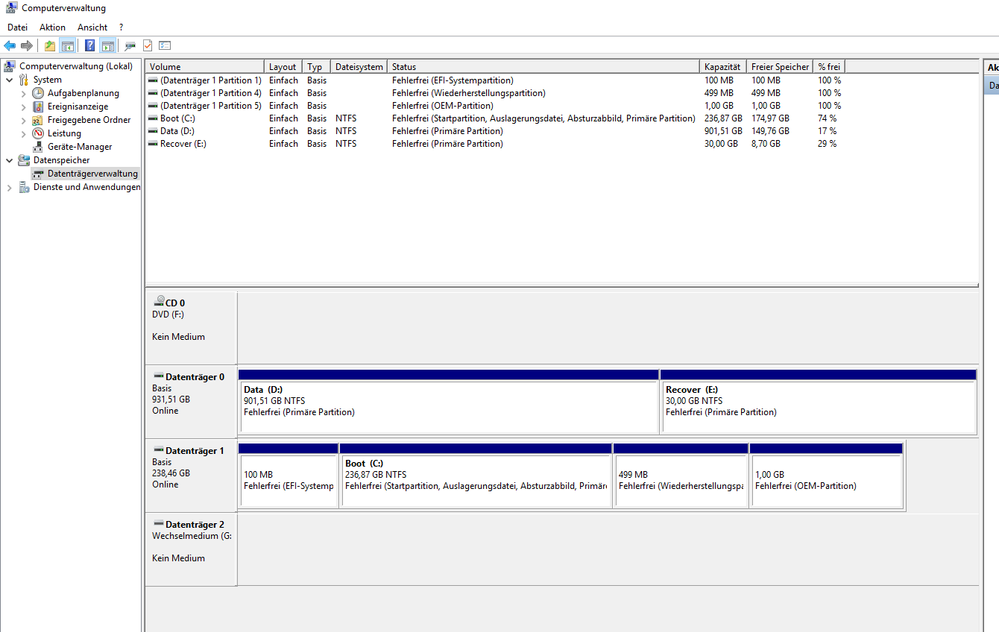Expand Dienste und Anwendungen node
999x632 pixels.
click(x=10, y=187)
